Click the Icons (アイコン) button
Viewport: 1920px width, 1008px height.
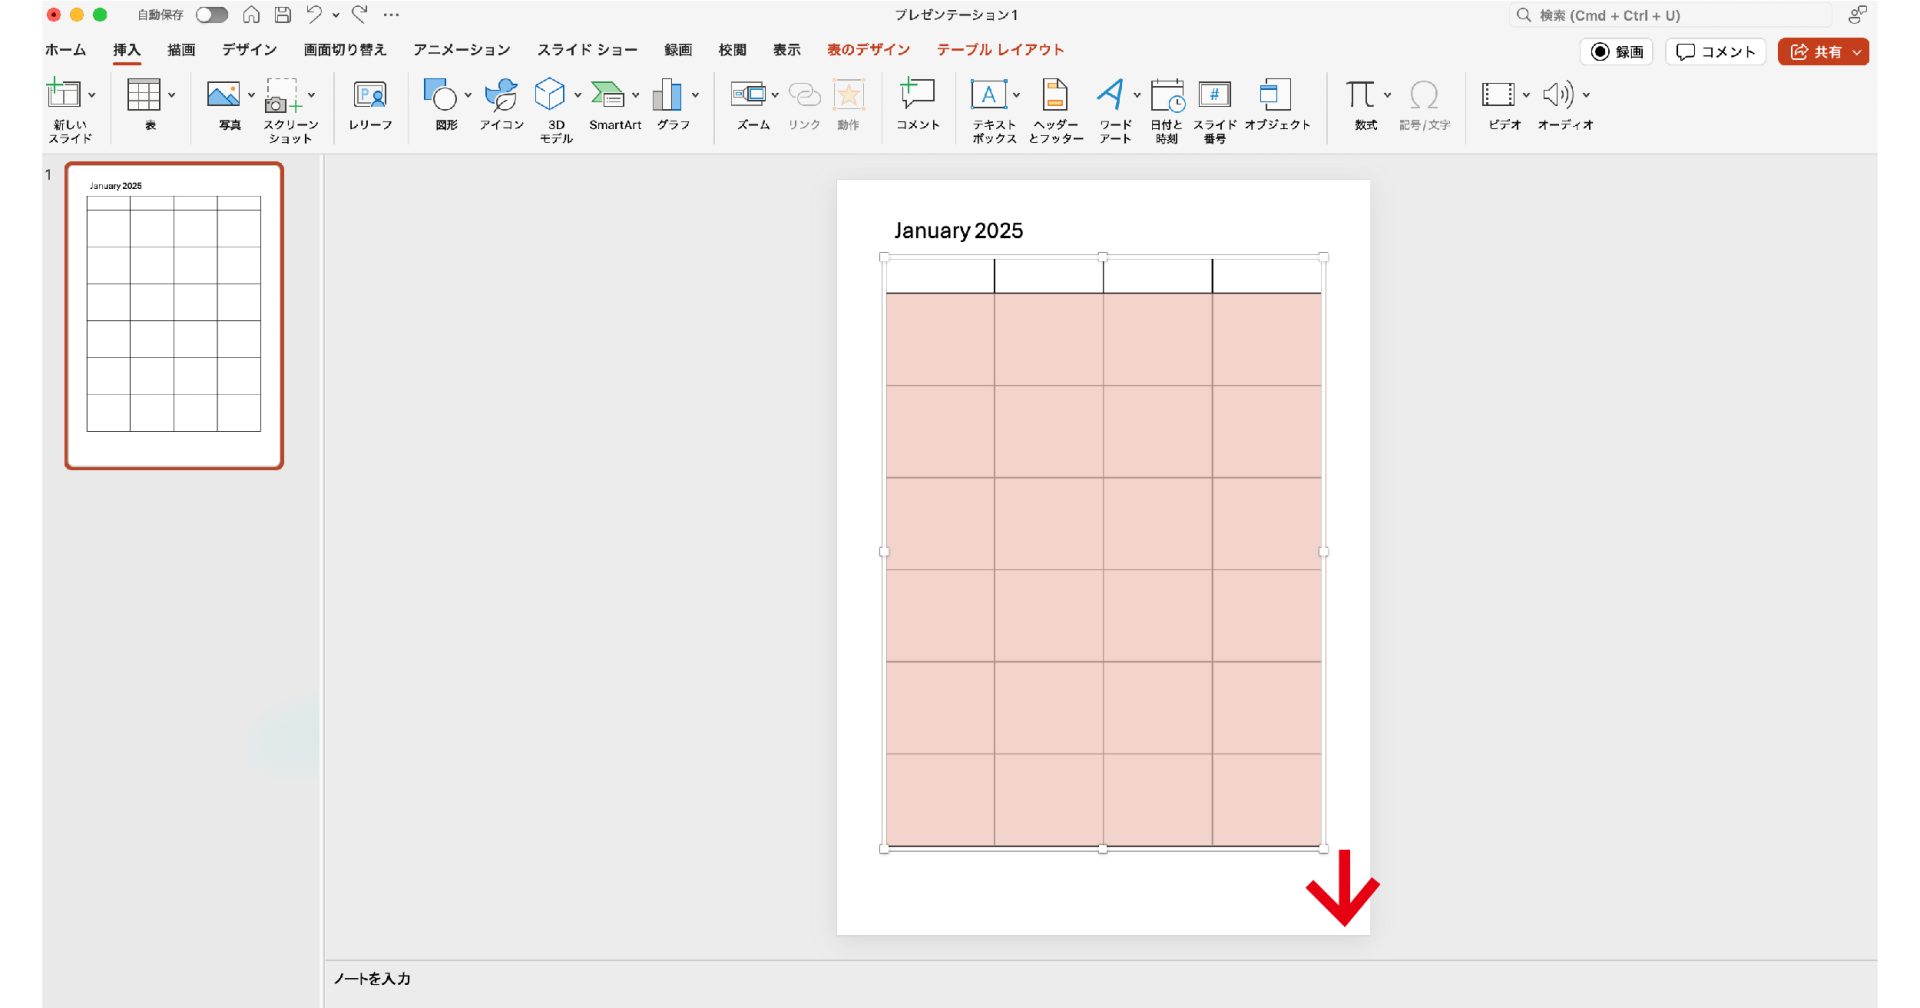501,96
